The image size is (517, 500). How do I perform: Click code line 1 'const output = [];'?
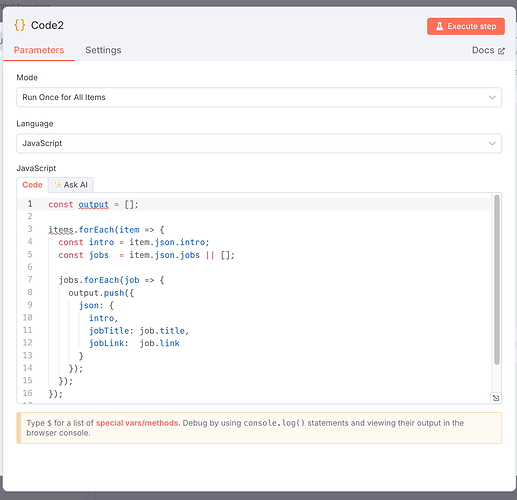click(93, 204)
